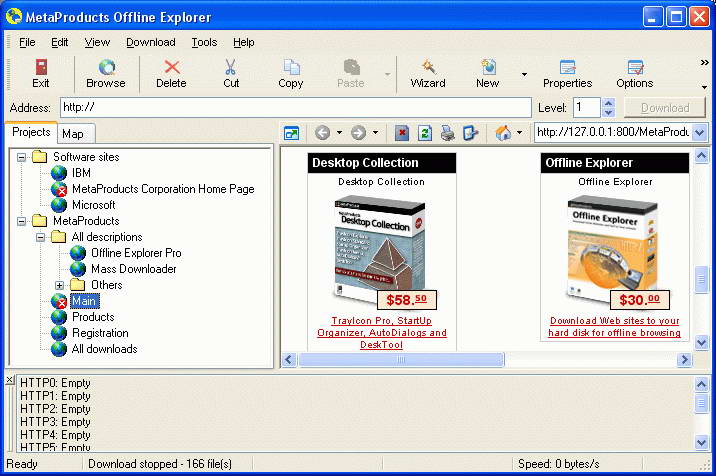Click into the Address input field
Image resolution: width=716 pixels, height=476 pixels.
294,108
